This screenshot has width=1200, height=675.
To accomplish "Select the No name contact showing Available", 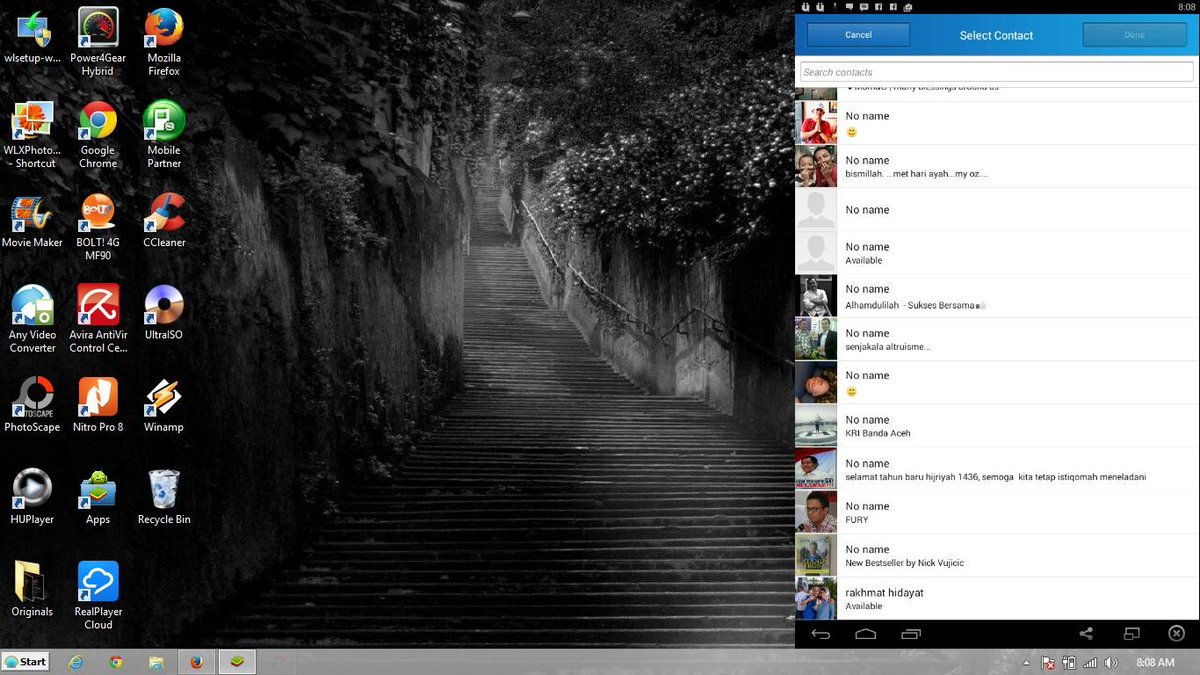I will [997, 253].
